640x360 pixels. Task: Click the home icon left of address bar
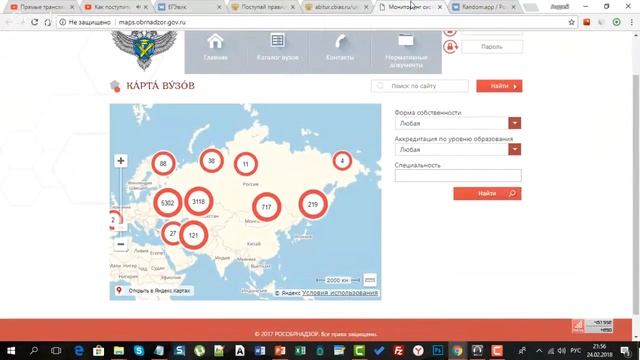pos(48,22)
